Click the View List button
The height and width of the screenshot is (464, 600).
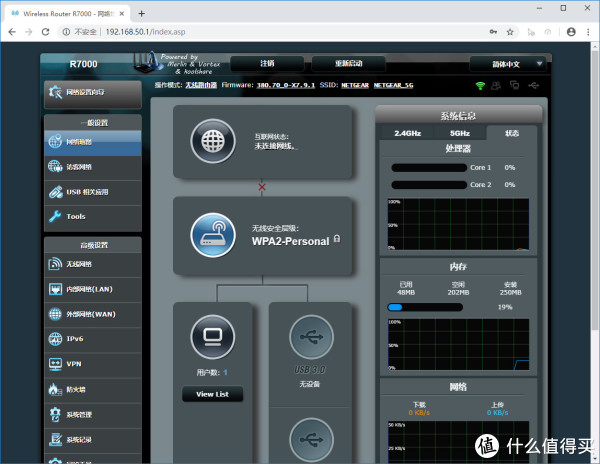point(212,394)
